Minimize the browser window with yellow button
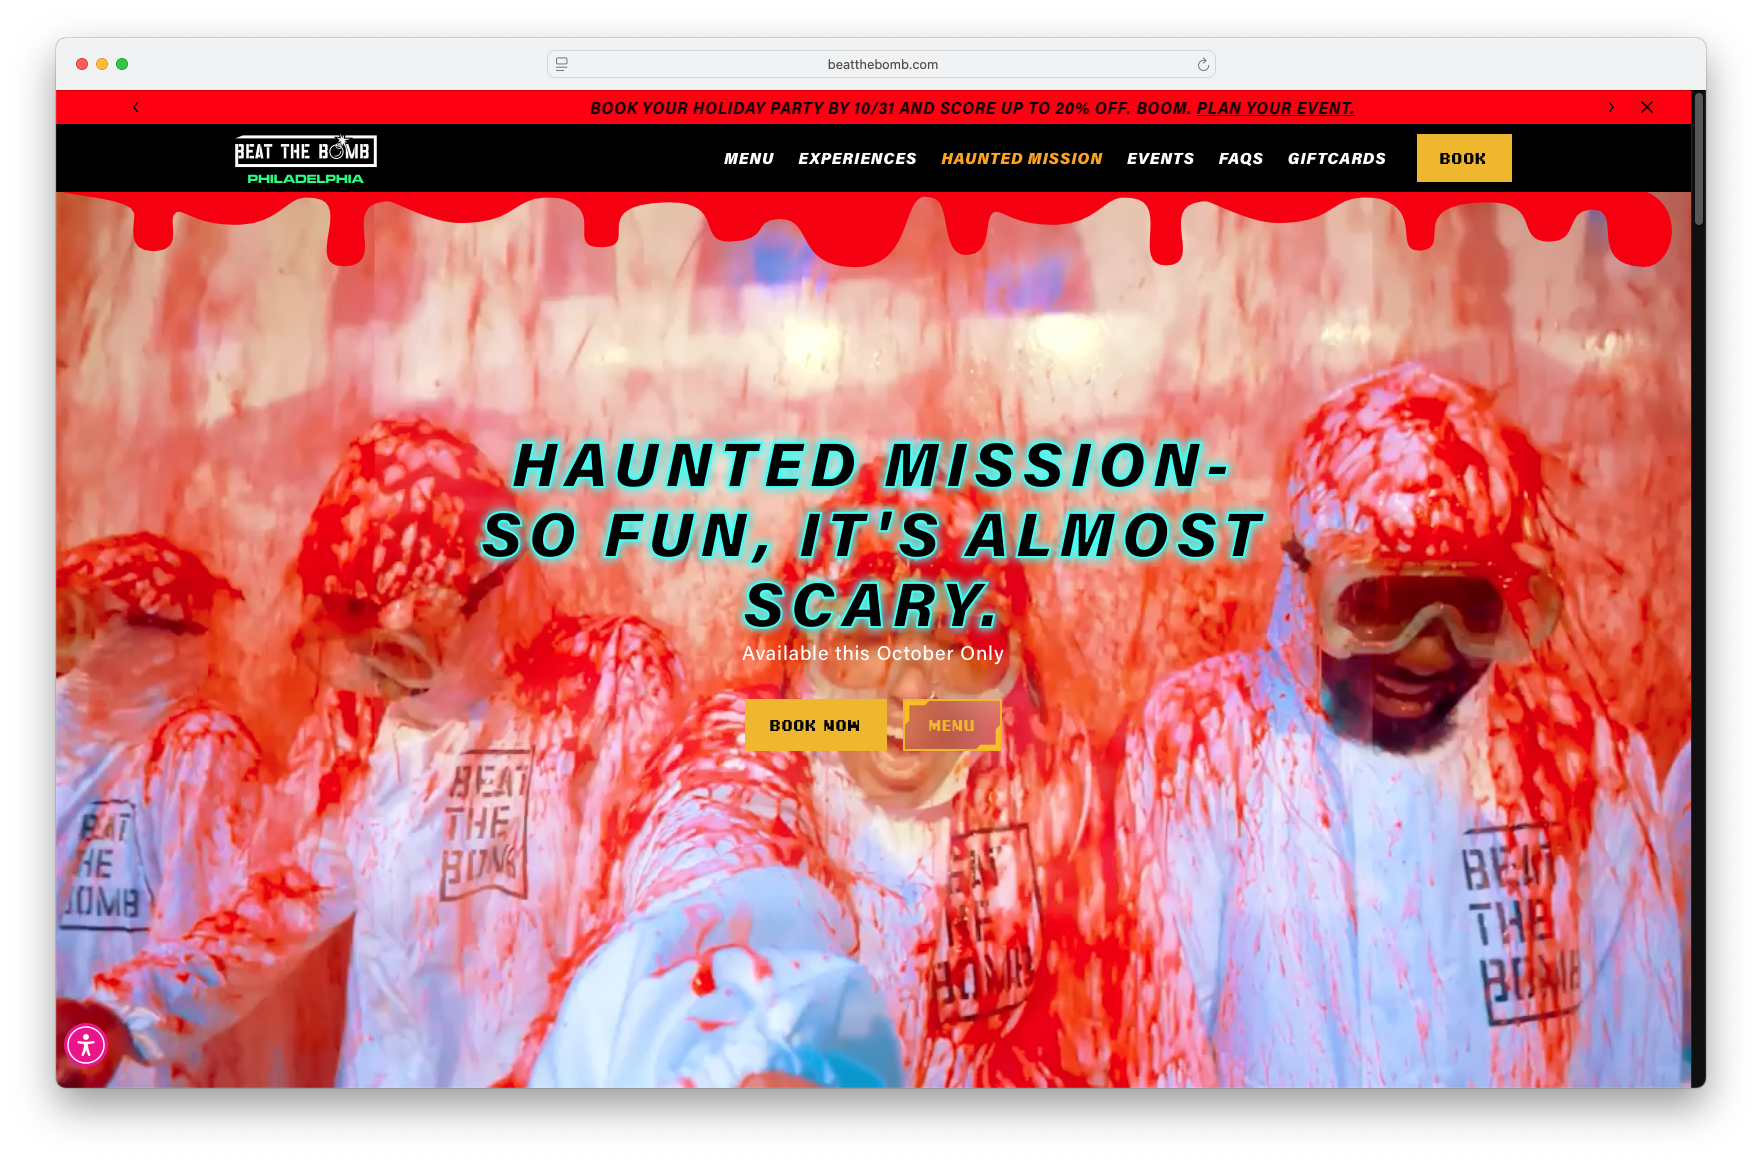 pos(102,64)
